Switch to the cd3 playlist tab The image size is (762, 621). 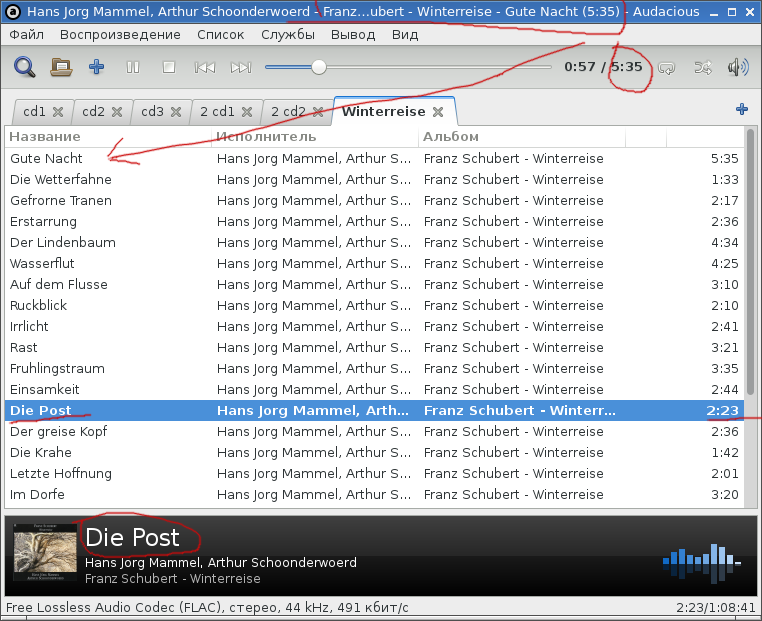coord(152,112)
